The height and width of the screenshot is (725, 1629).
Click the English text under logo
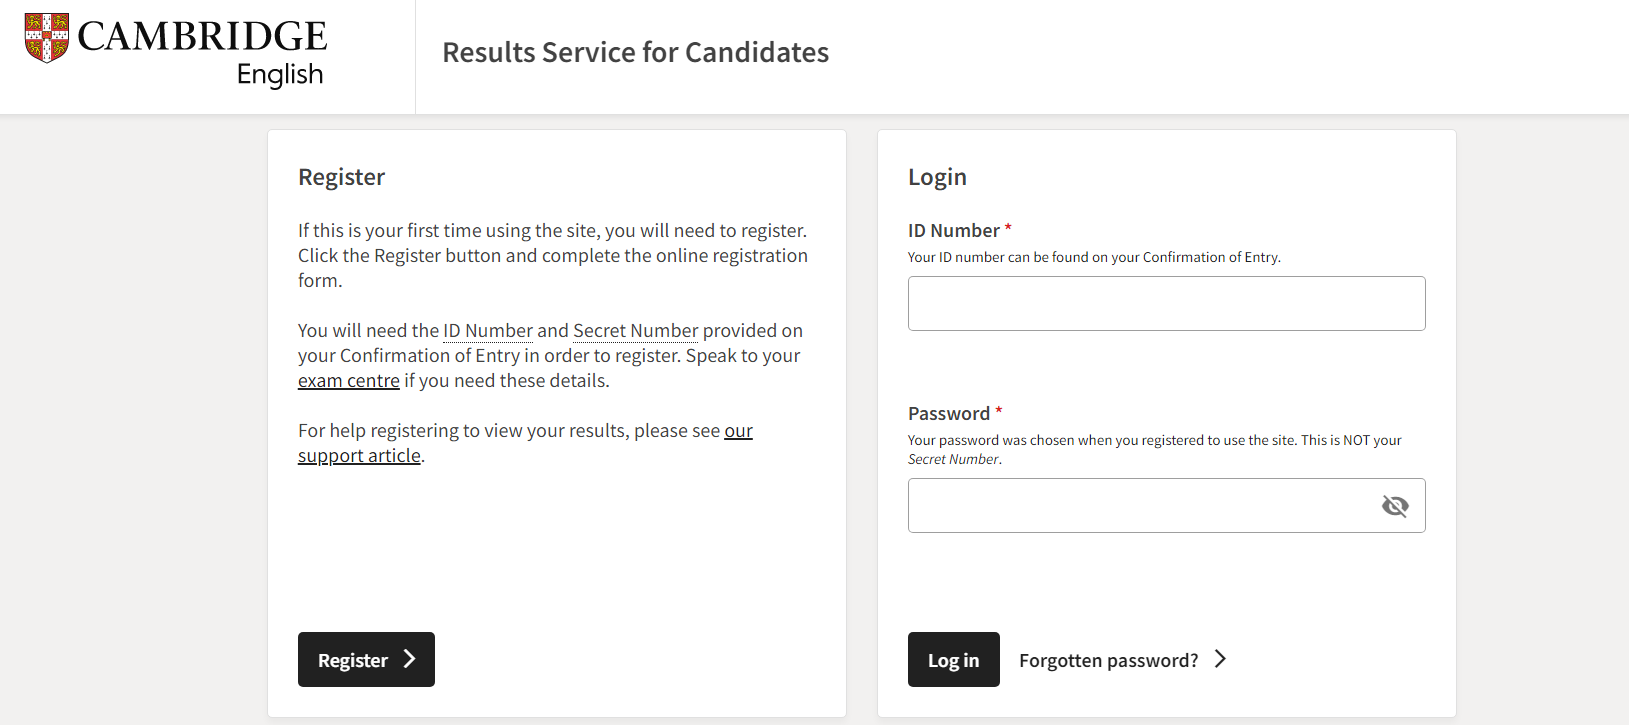click(x=280, y=75)
